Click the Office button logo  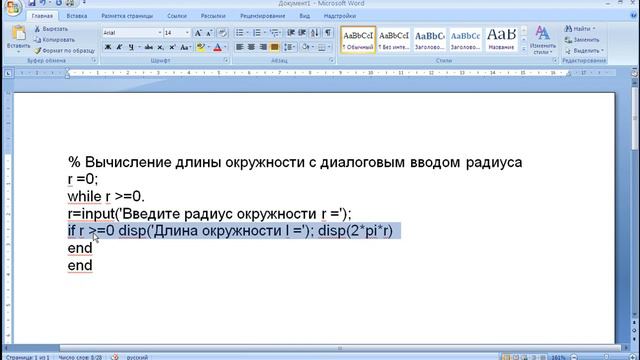(x=12, y=7)
